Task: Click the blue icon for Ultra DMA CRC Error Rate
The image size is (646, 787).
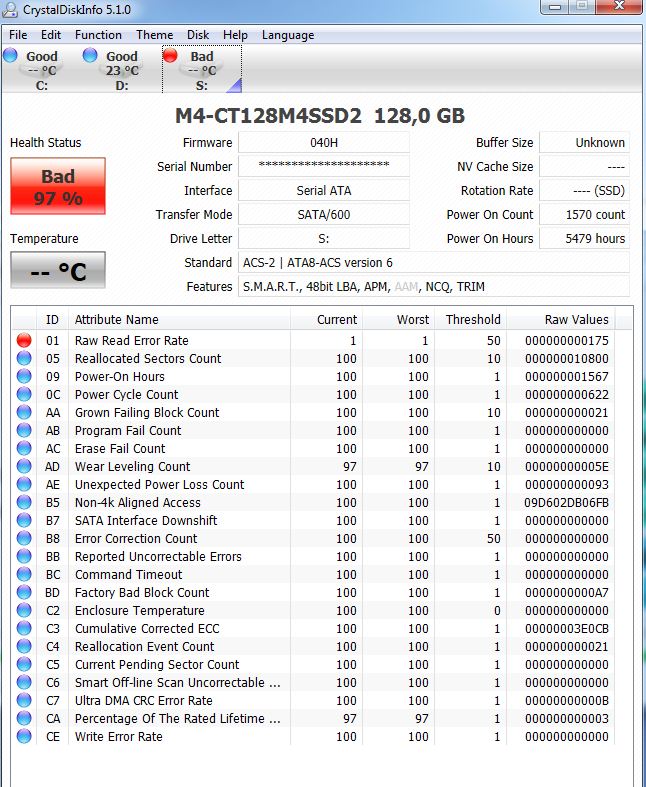Action: pos(24,700)
